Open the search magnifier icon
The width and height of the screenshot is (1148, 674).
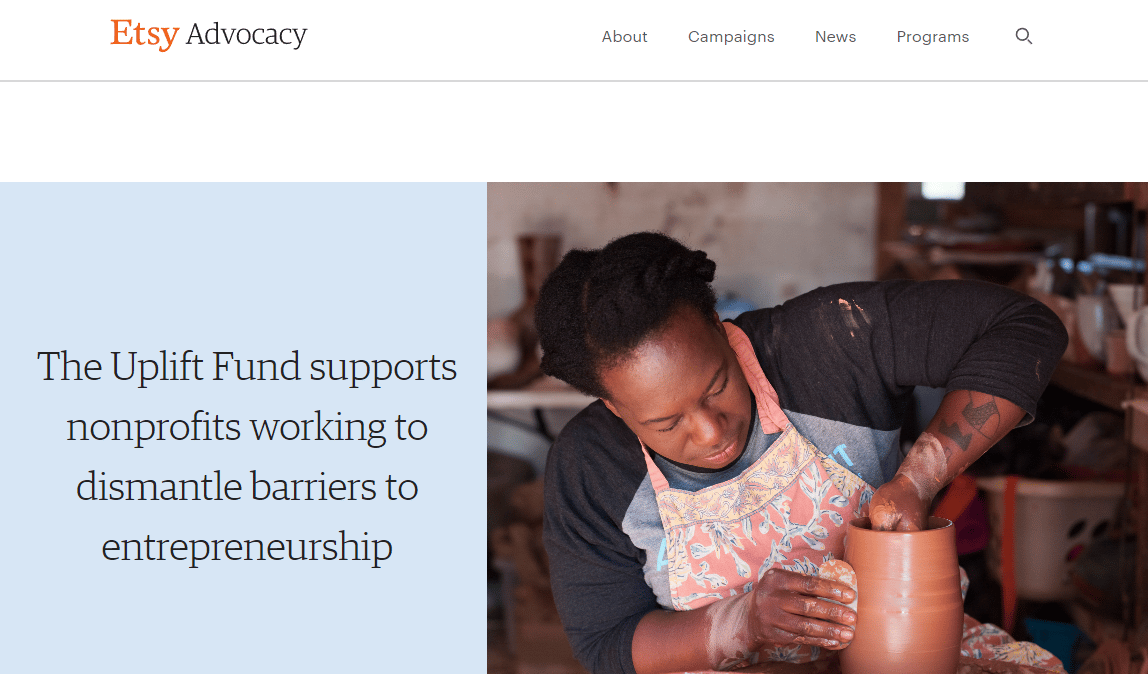click(1024, 36)
